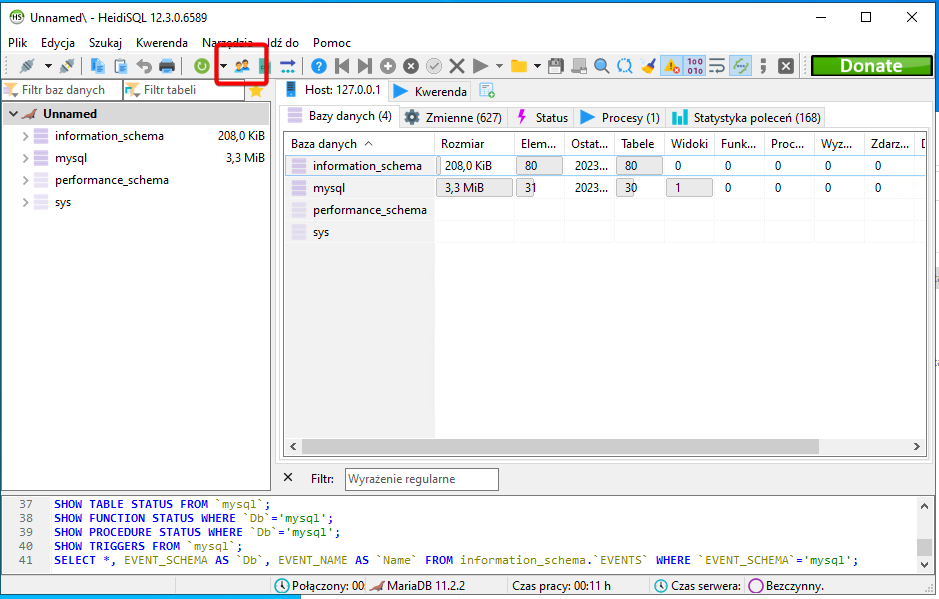Viewport: 939px width, 599px height.
Task: Click the green Refresh icon
Action: pos(202,66)
